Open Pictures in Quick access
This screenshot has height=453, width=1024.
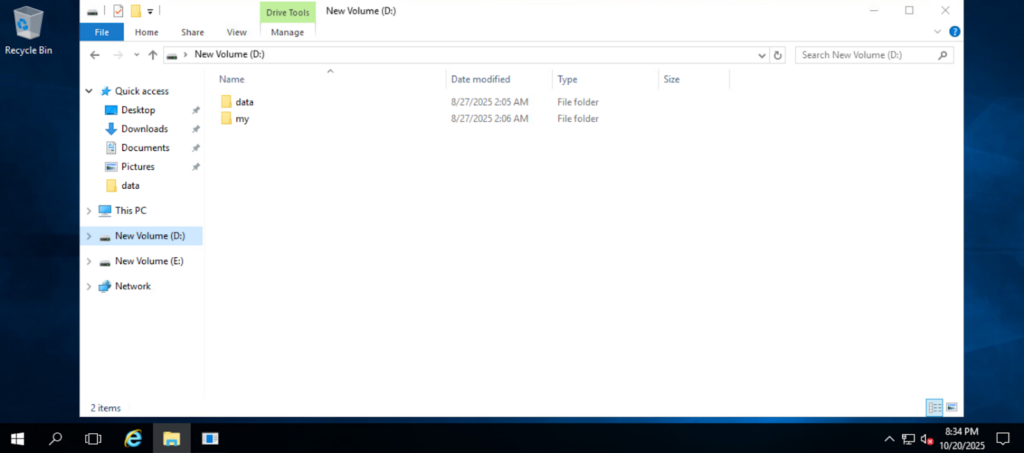(137, 167)
